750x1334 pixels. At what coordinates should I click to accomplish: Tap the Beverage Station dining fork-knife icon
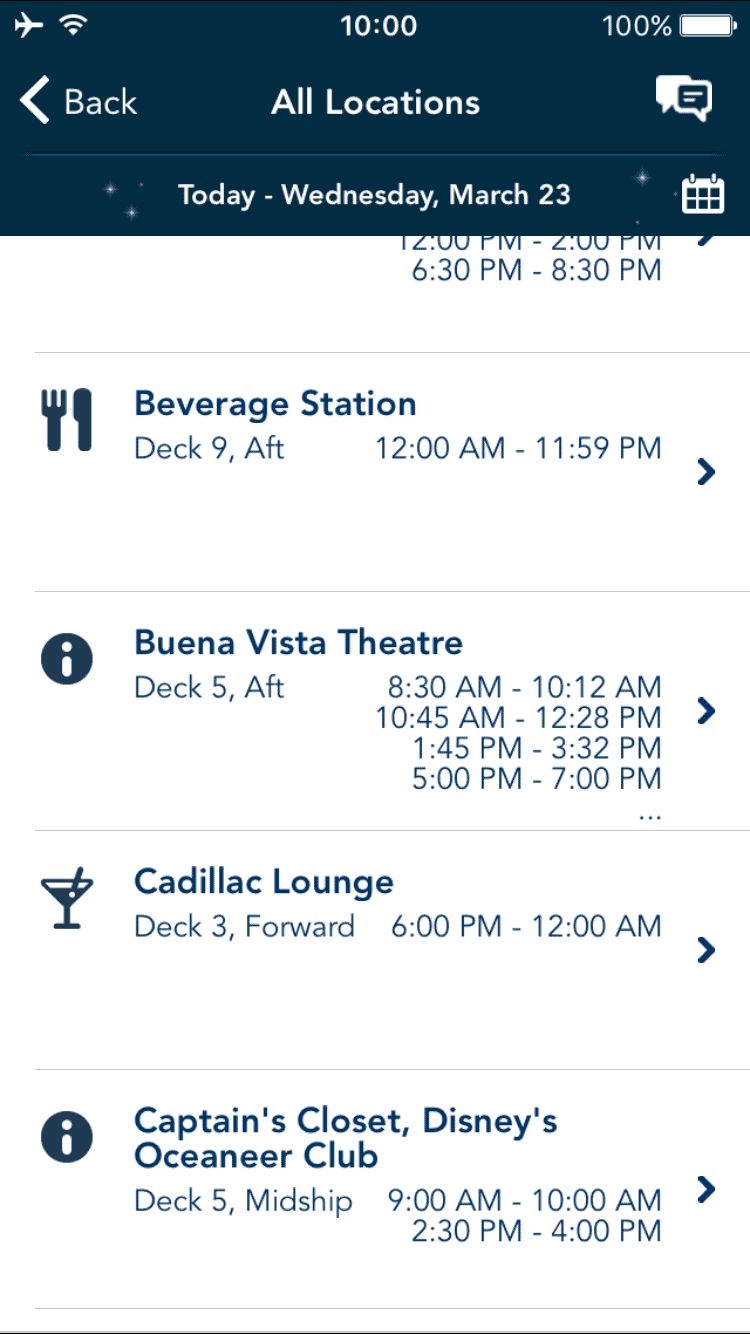coord(67,419)
